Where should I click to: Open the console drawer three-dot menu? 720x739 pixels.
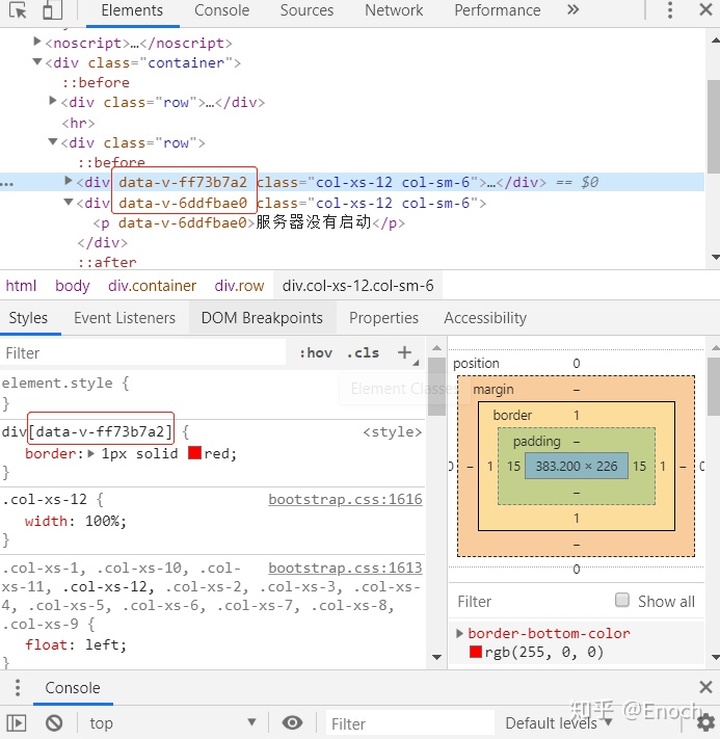(17, 688)
